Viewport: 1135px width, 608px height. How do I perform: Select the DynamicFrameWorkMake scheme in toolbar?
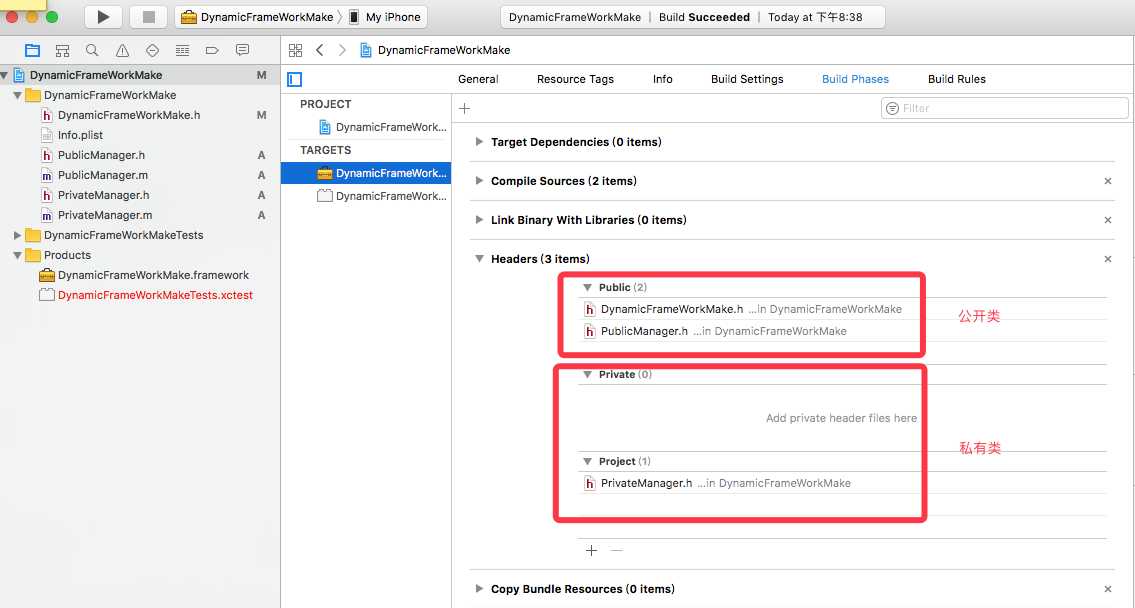(258, 17)
